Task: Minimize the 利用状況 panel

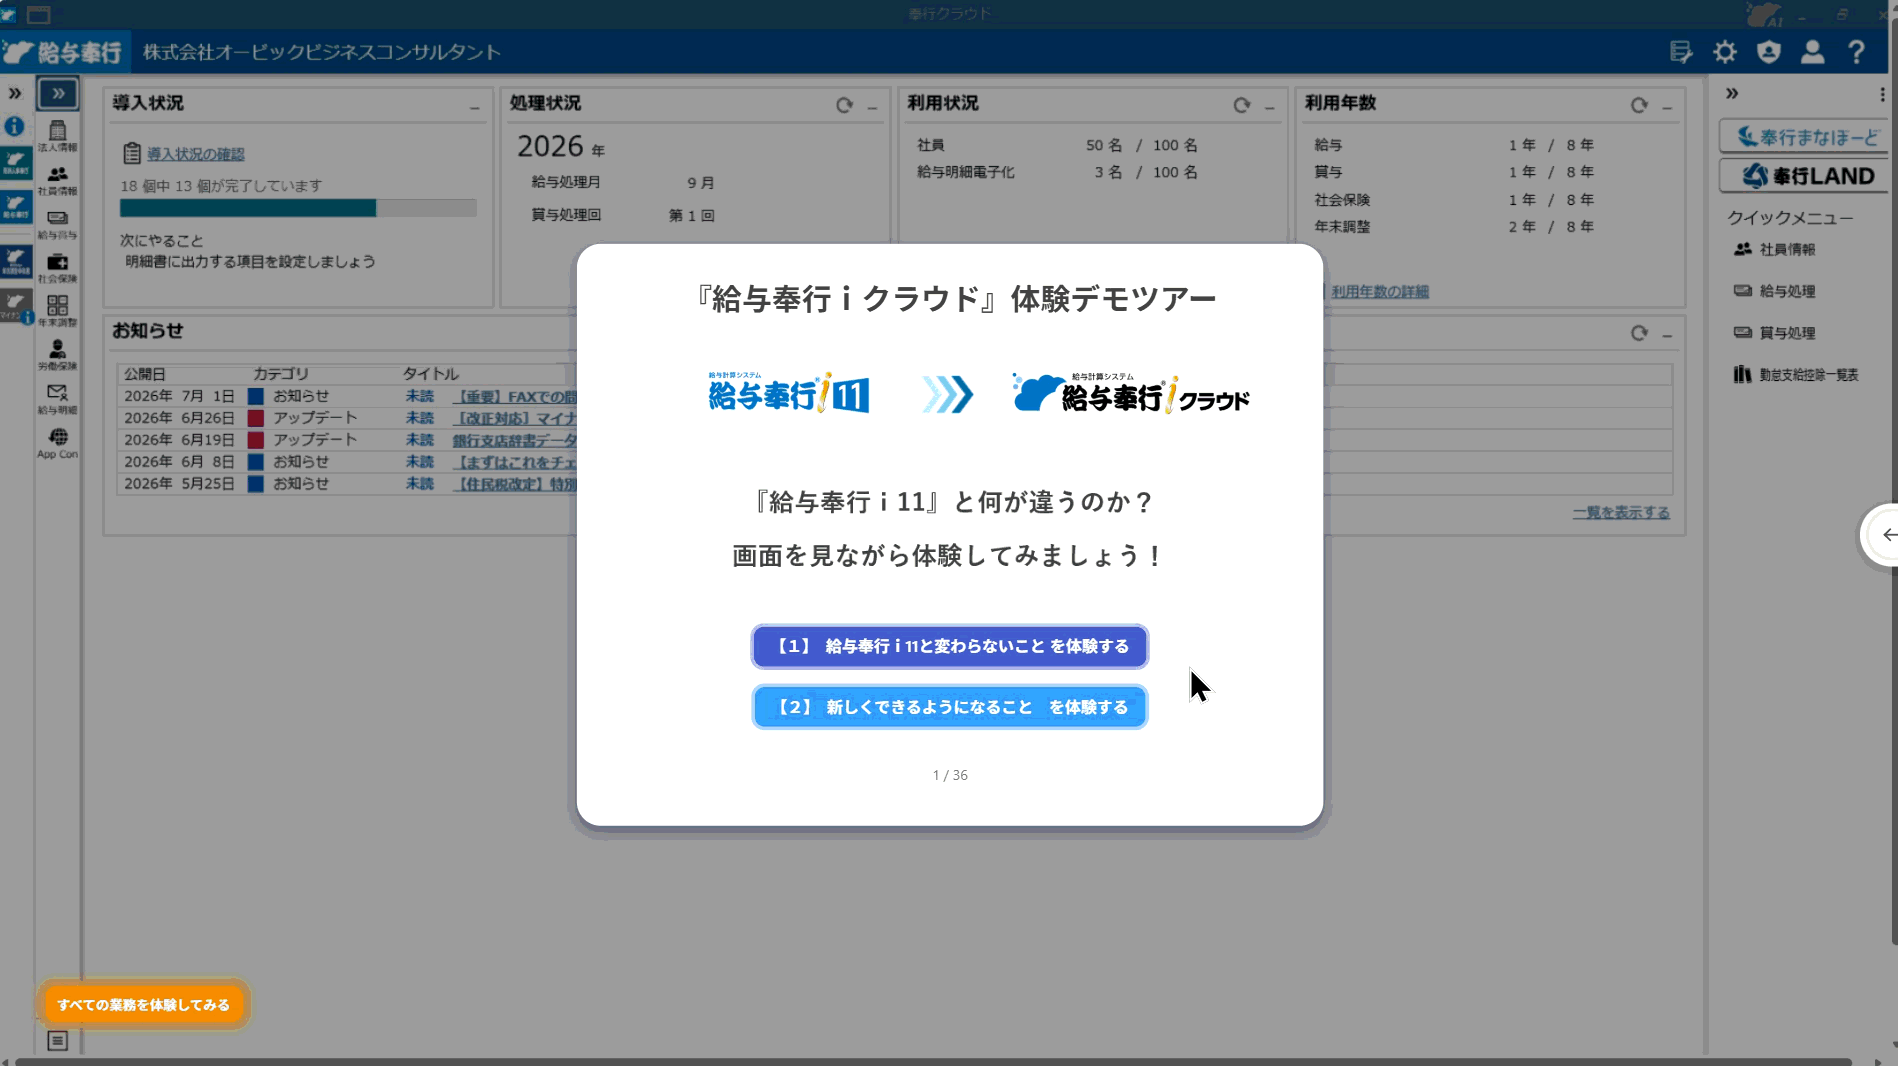Action: pyautogui.click(x=1270, y=106)
